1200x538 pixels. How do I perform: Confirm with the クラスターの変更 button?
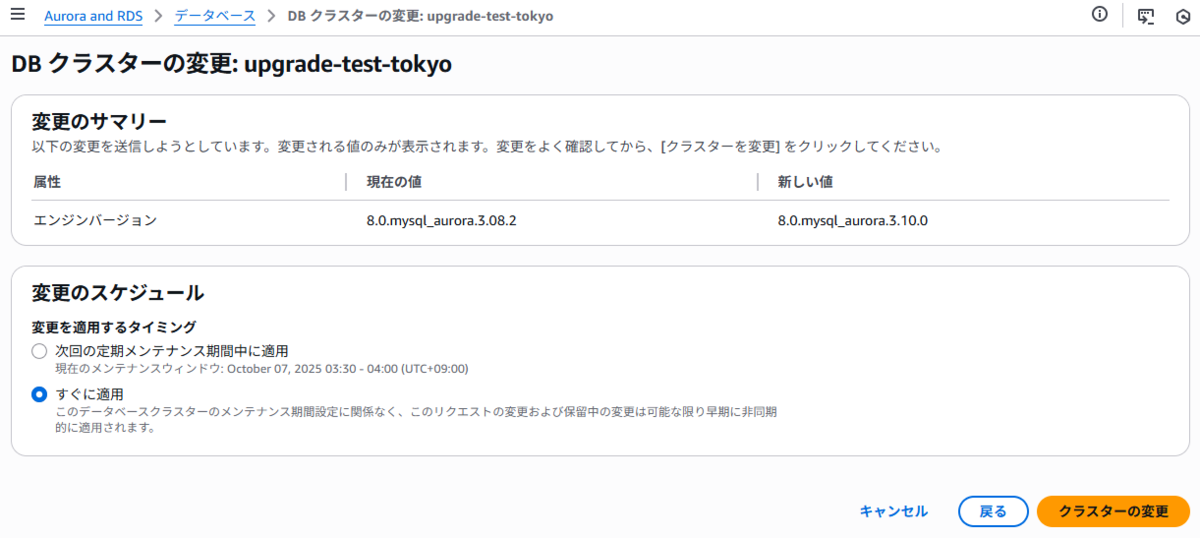(1113, 511)
